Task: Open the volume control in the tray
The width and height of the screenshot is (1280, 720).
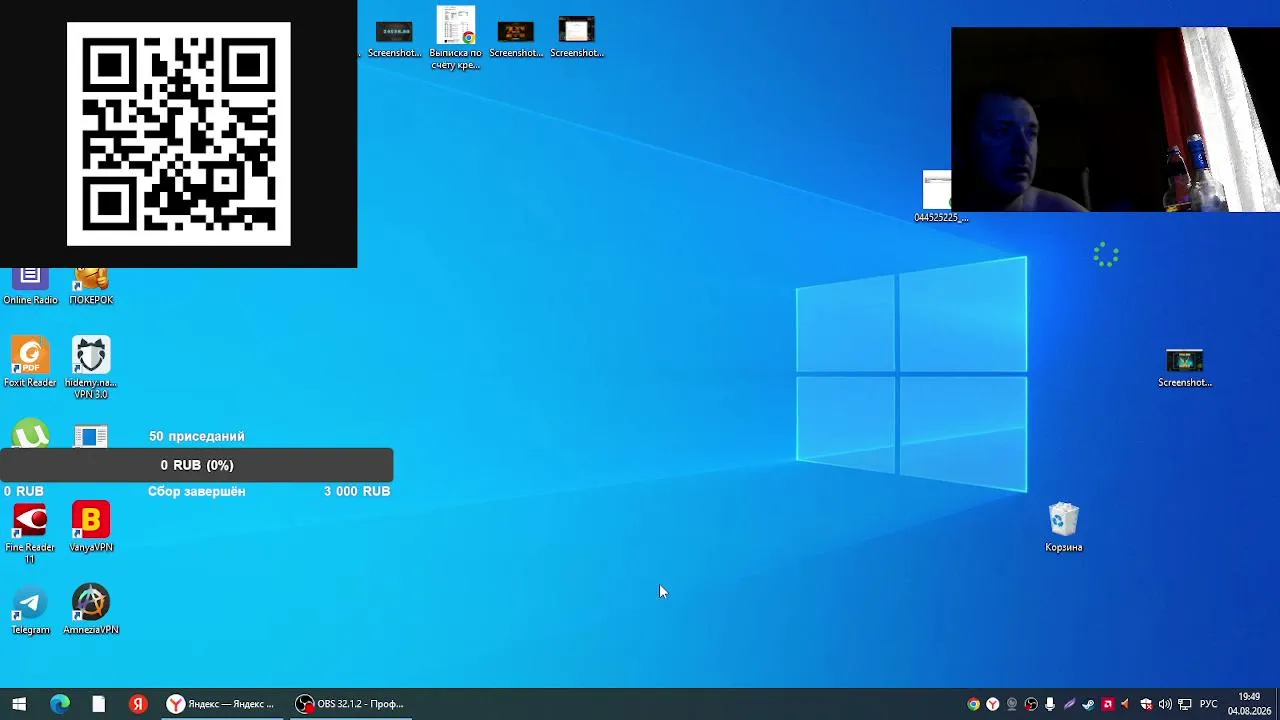Action: pyautogui.click(x=1165, y=704)
